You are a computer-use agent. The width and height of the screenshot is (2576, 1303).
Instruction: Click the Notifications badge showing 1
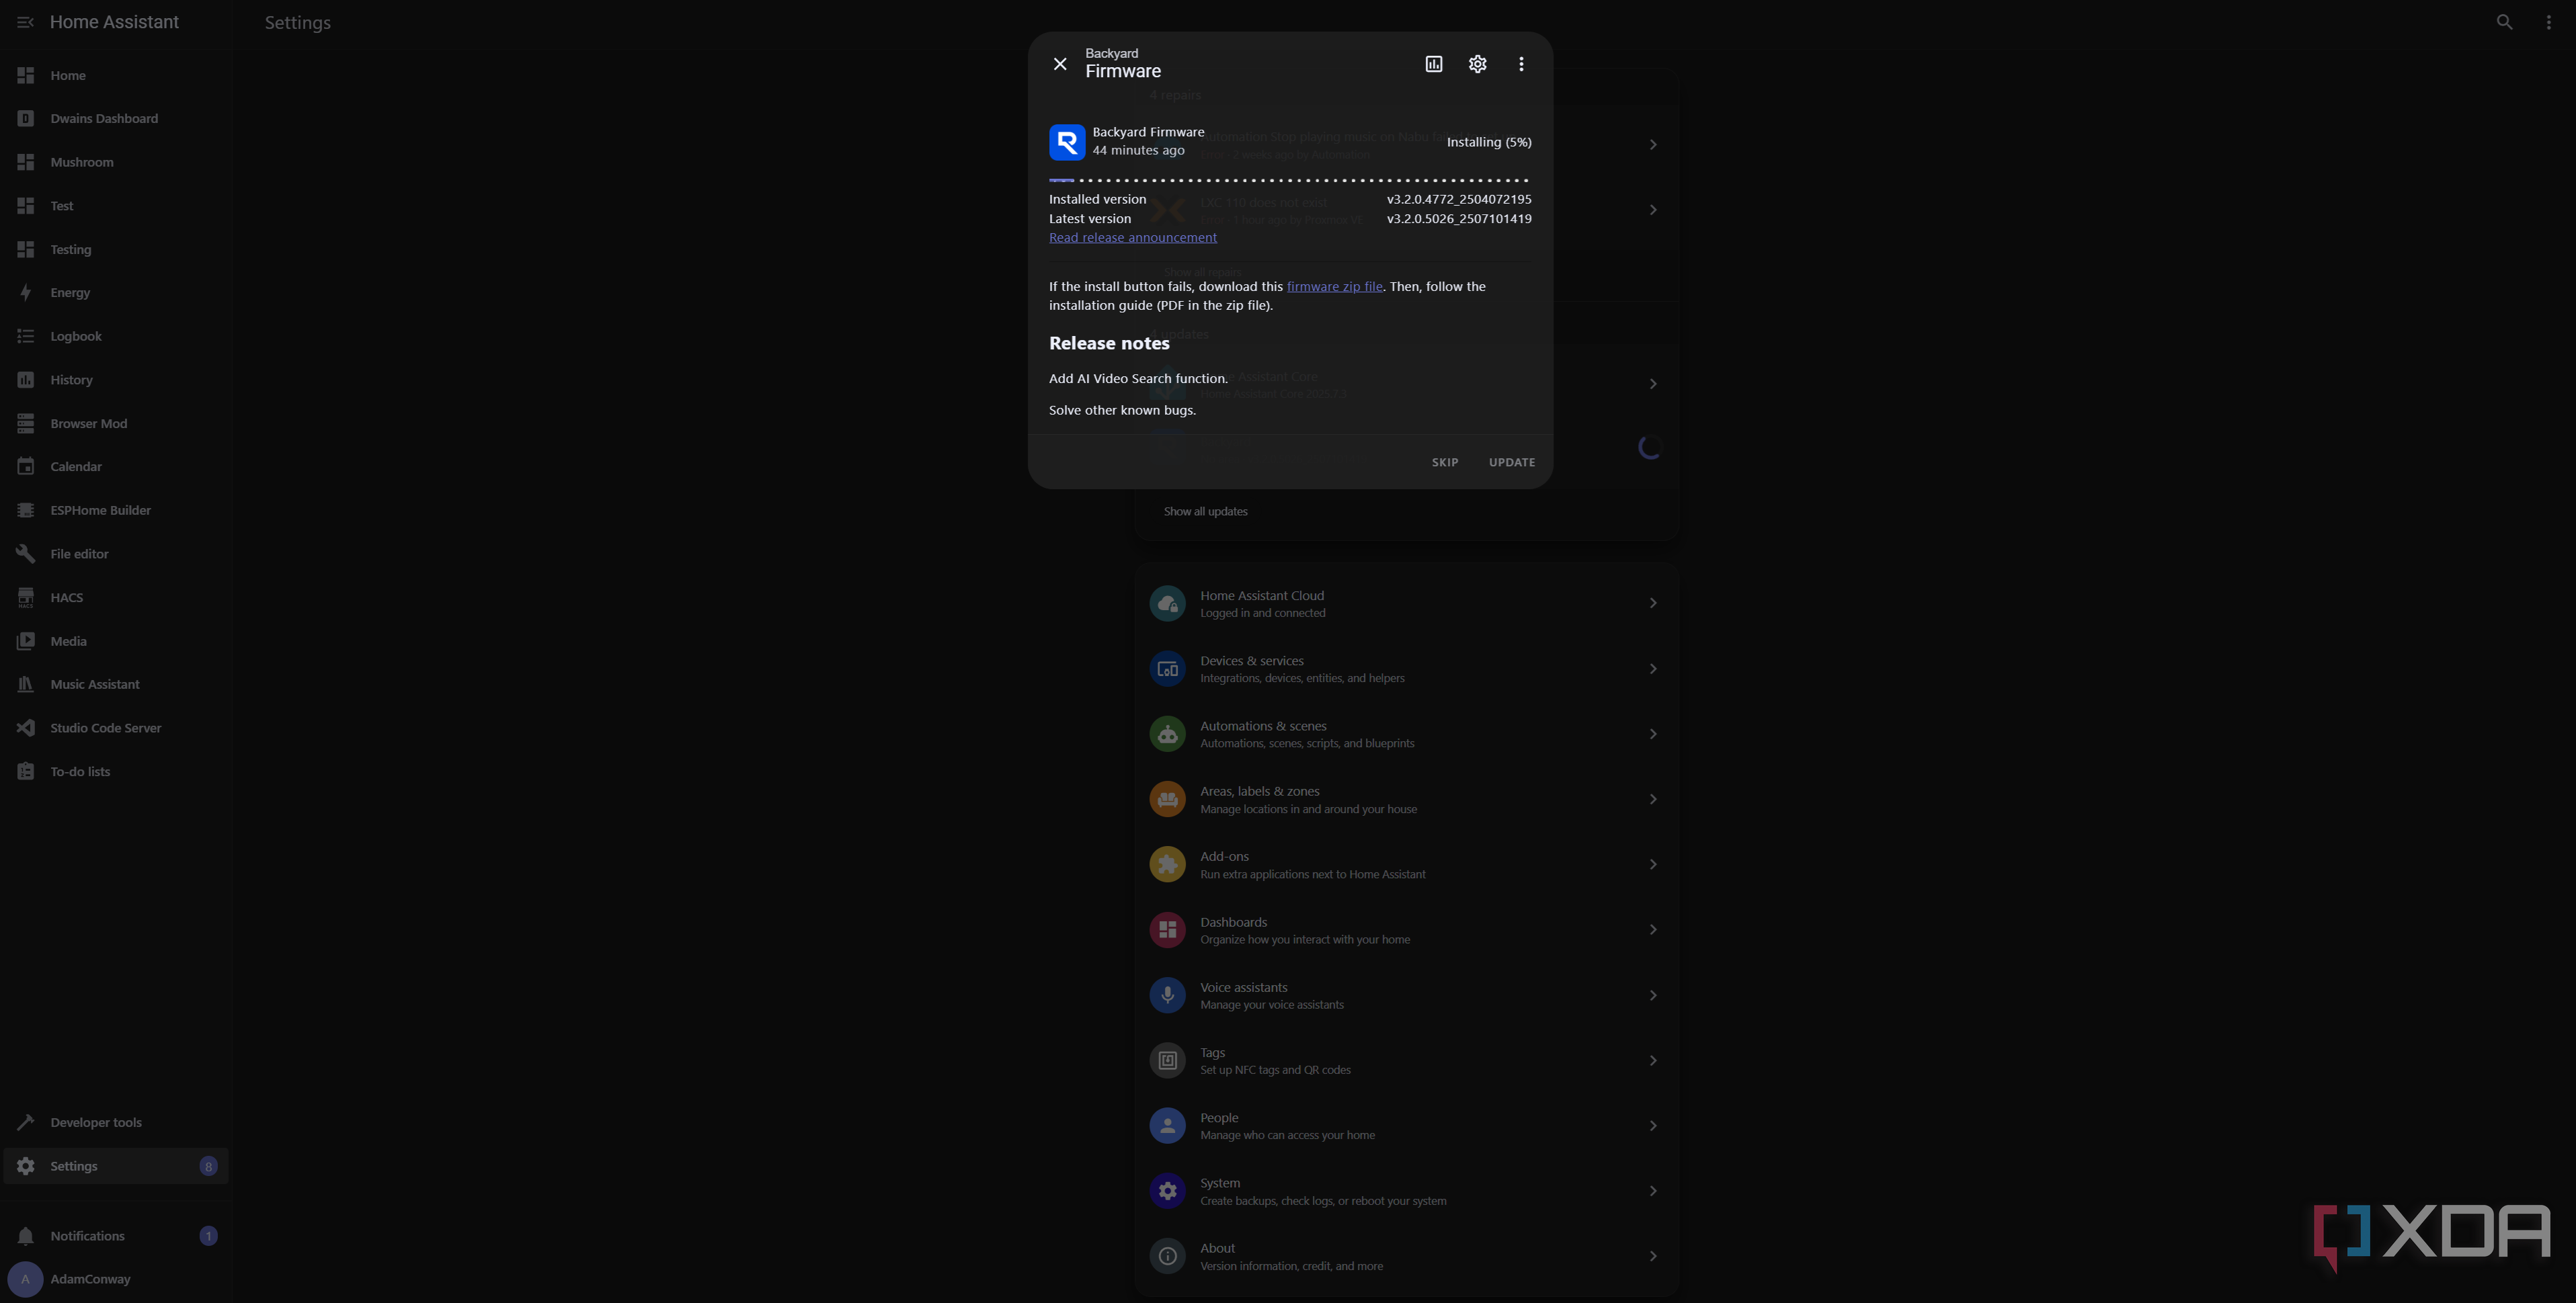[208, 1236]
